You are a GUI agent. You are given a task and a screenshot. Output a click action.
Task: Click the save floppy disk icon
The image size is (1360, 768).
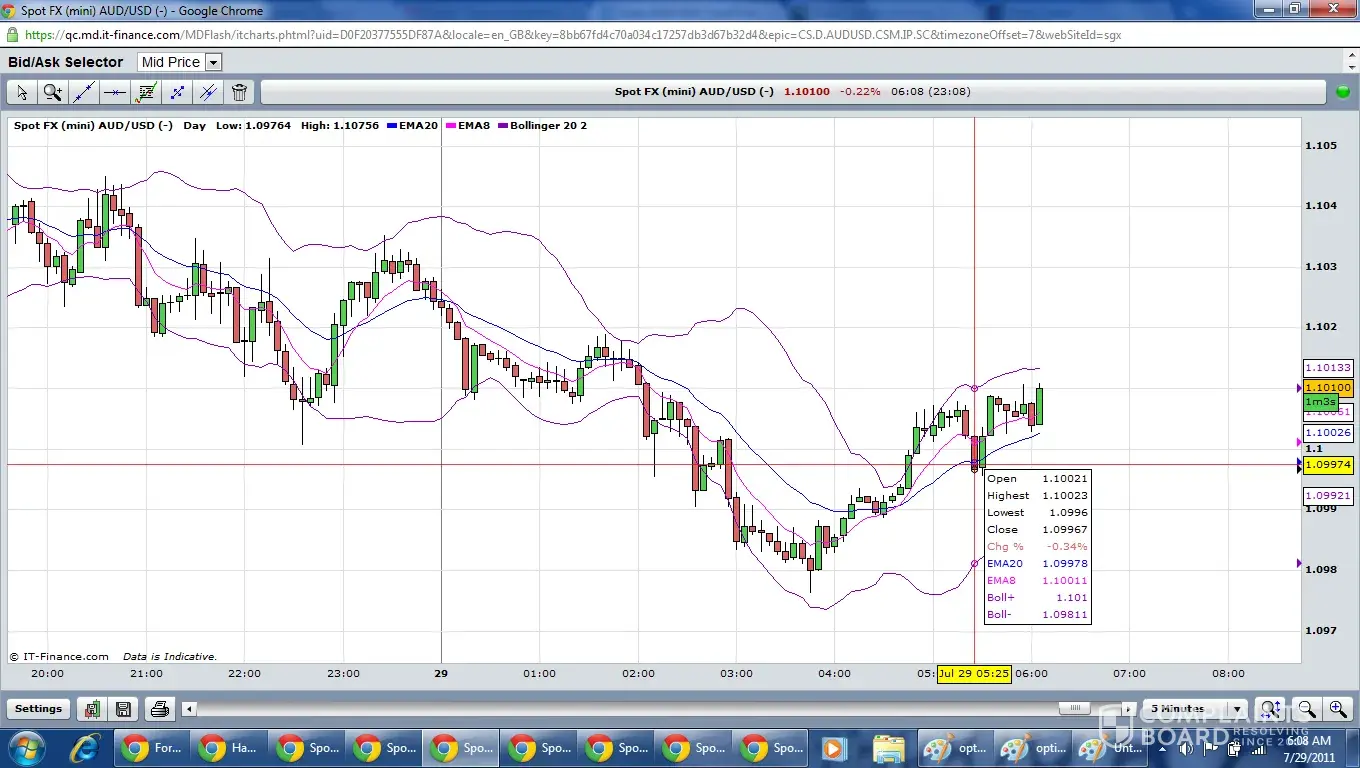click(x=123, y=709)
